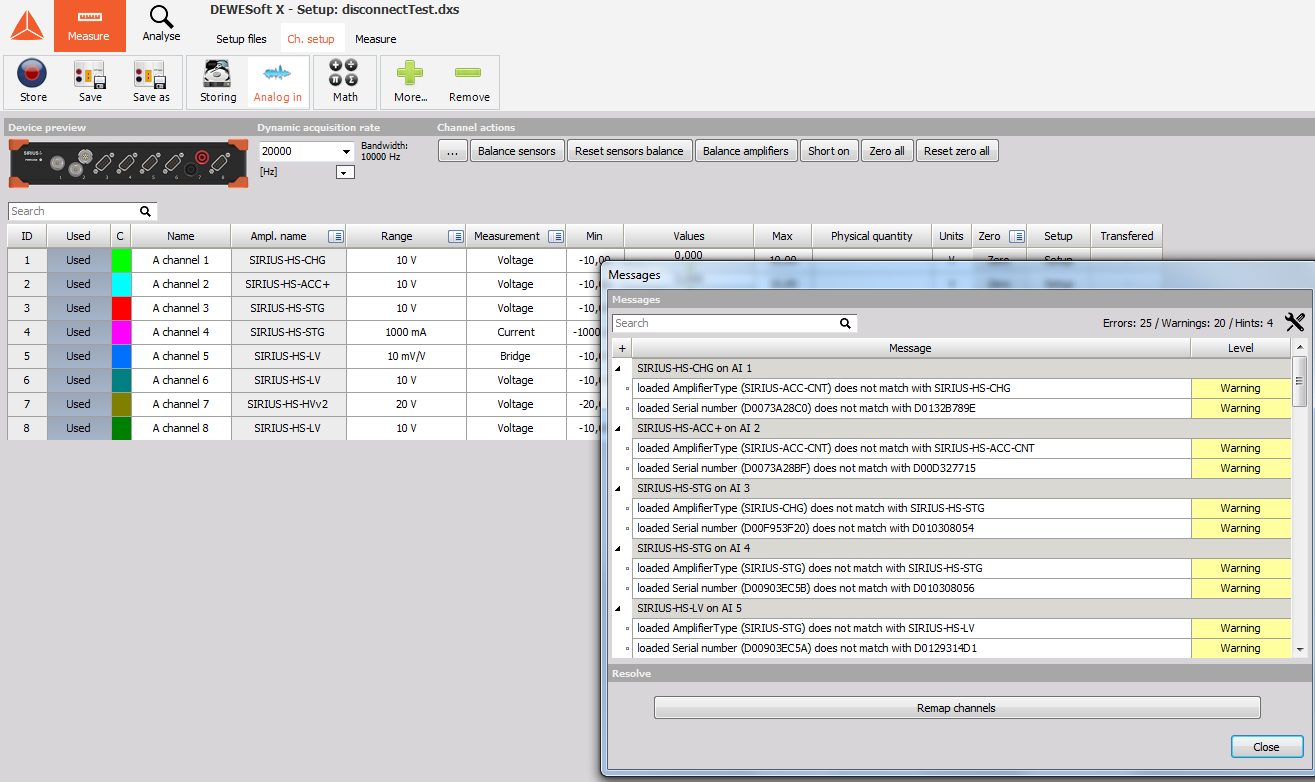Toggle Used for A channel 8
1315x782 pixels.
click(x=78, y=428)
